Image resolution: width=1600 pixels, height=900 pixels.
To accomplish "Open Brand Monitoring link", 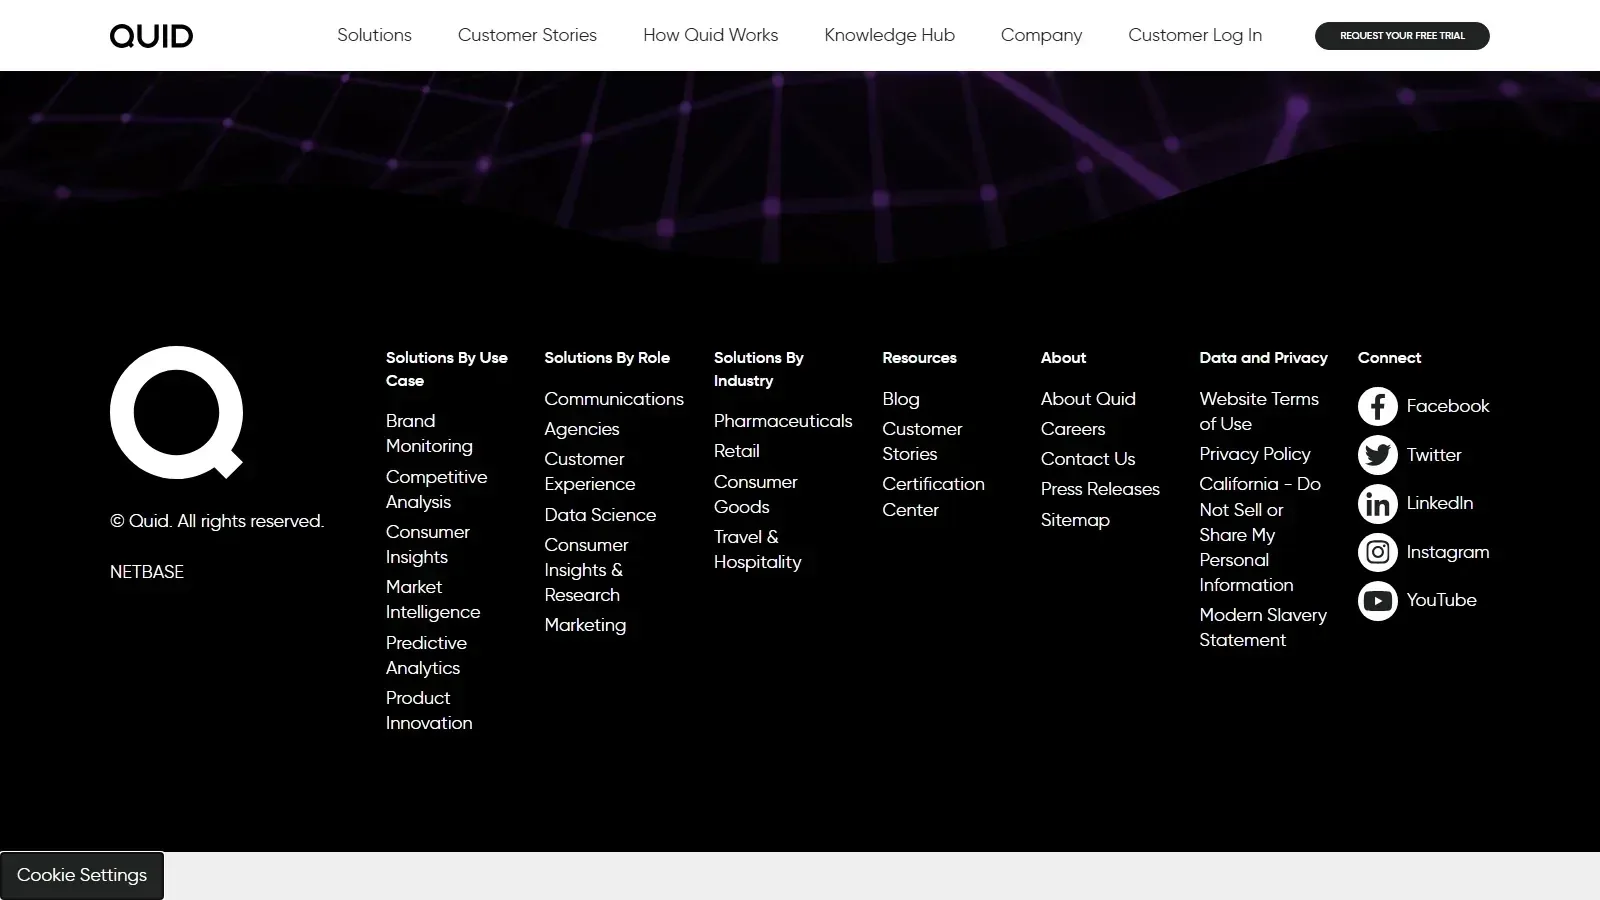I will (x=429, y=433).
